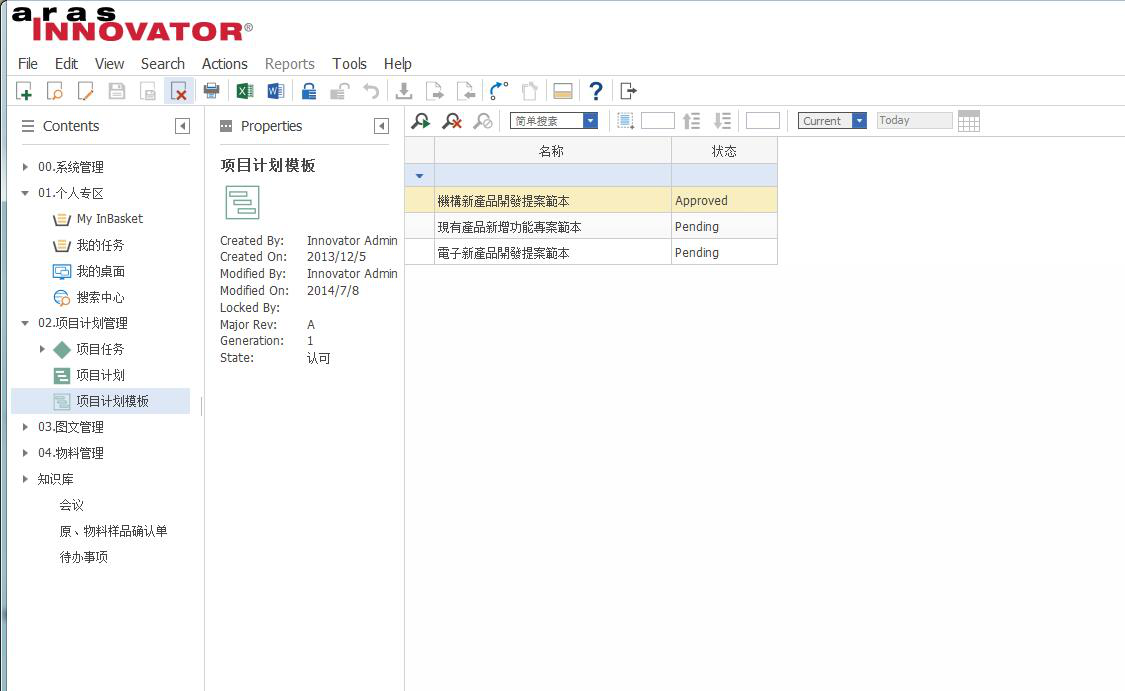Click the 名称 column header

[x=552, y=151]
